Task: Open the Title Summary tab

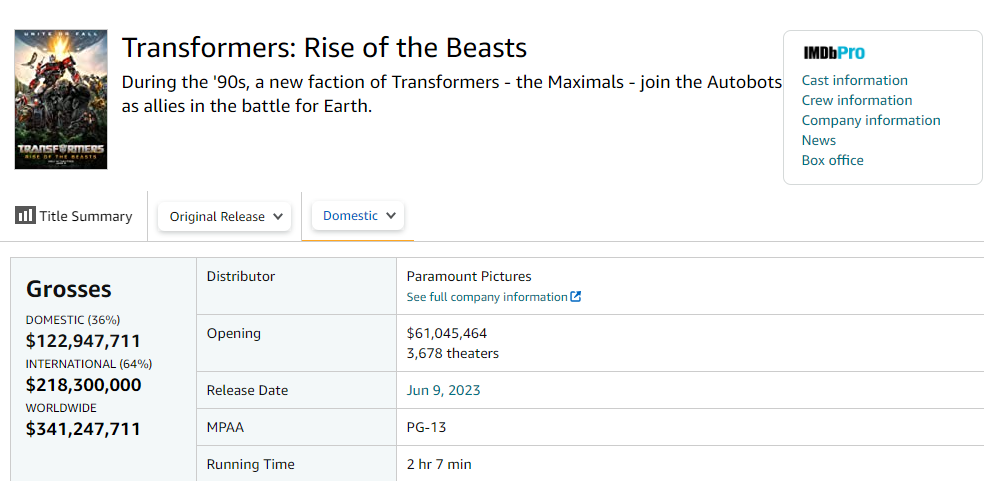Action: tap(74, 216)
